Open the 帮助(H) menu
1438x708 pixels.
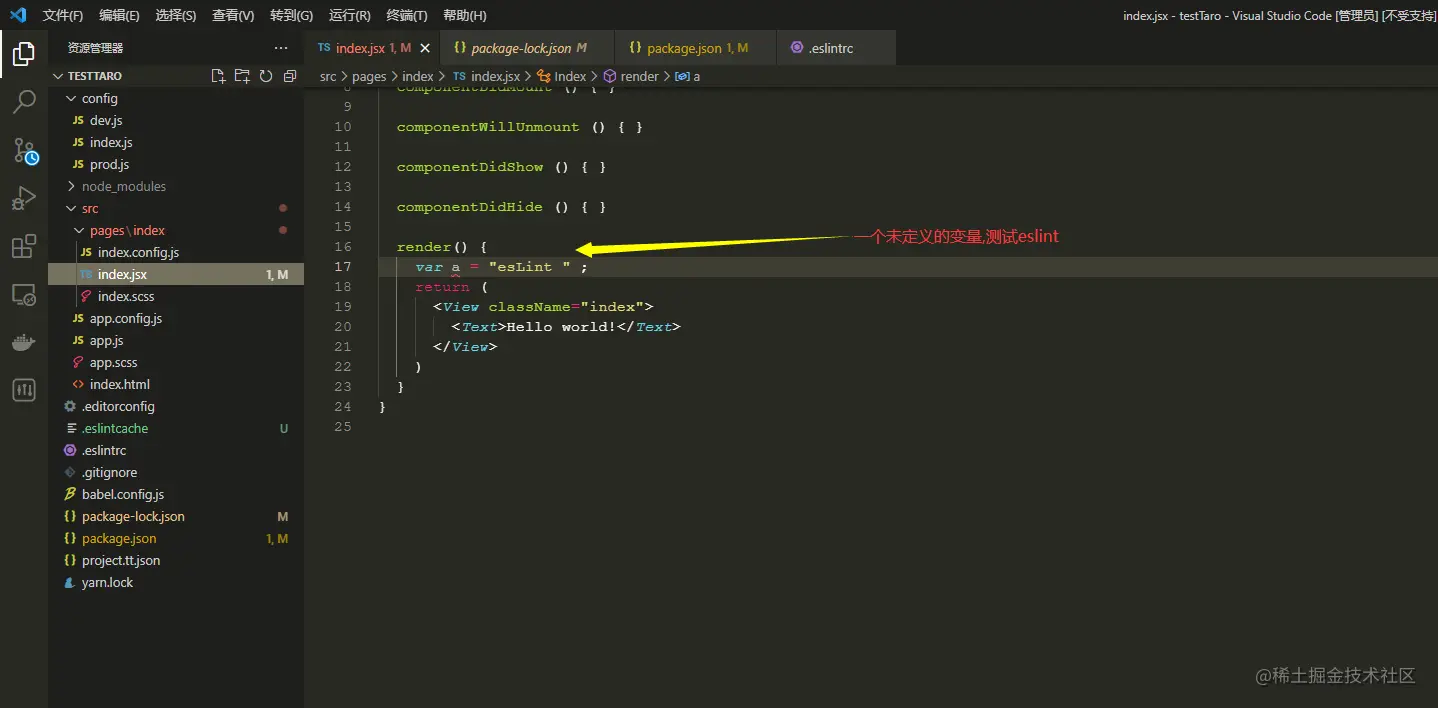click(x=464, y=15)
